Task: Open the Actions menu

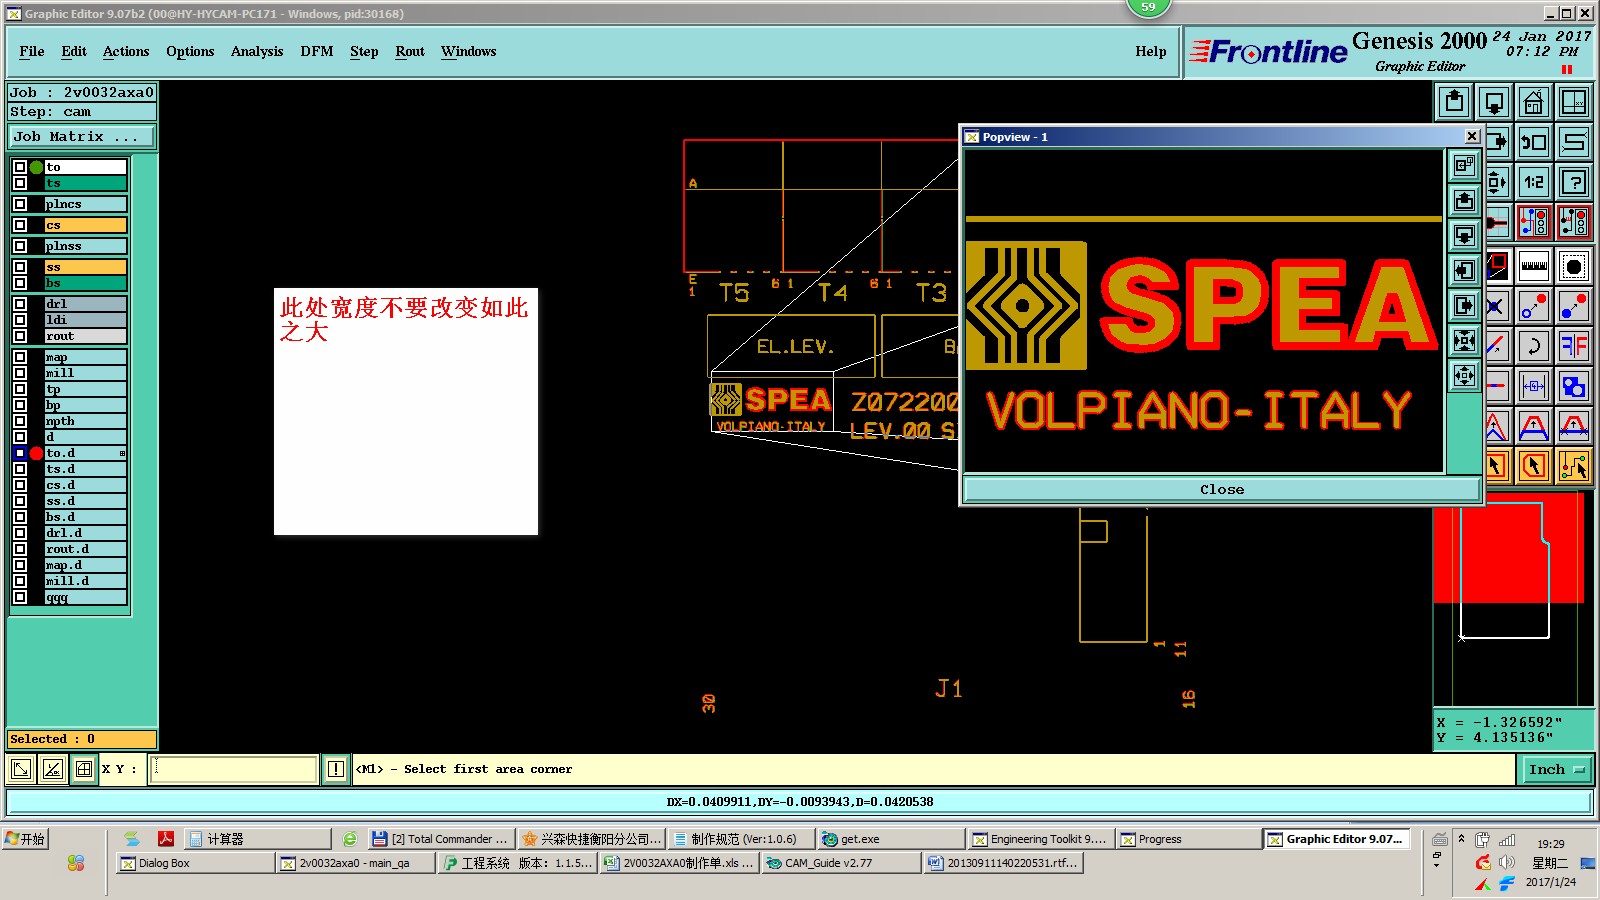Action: (126, 52)
